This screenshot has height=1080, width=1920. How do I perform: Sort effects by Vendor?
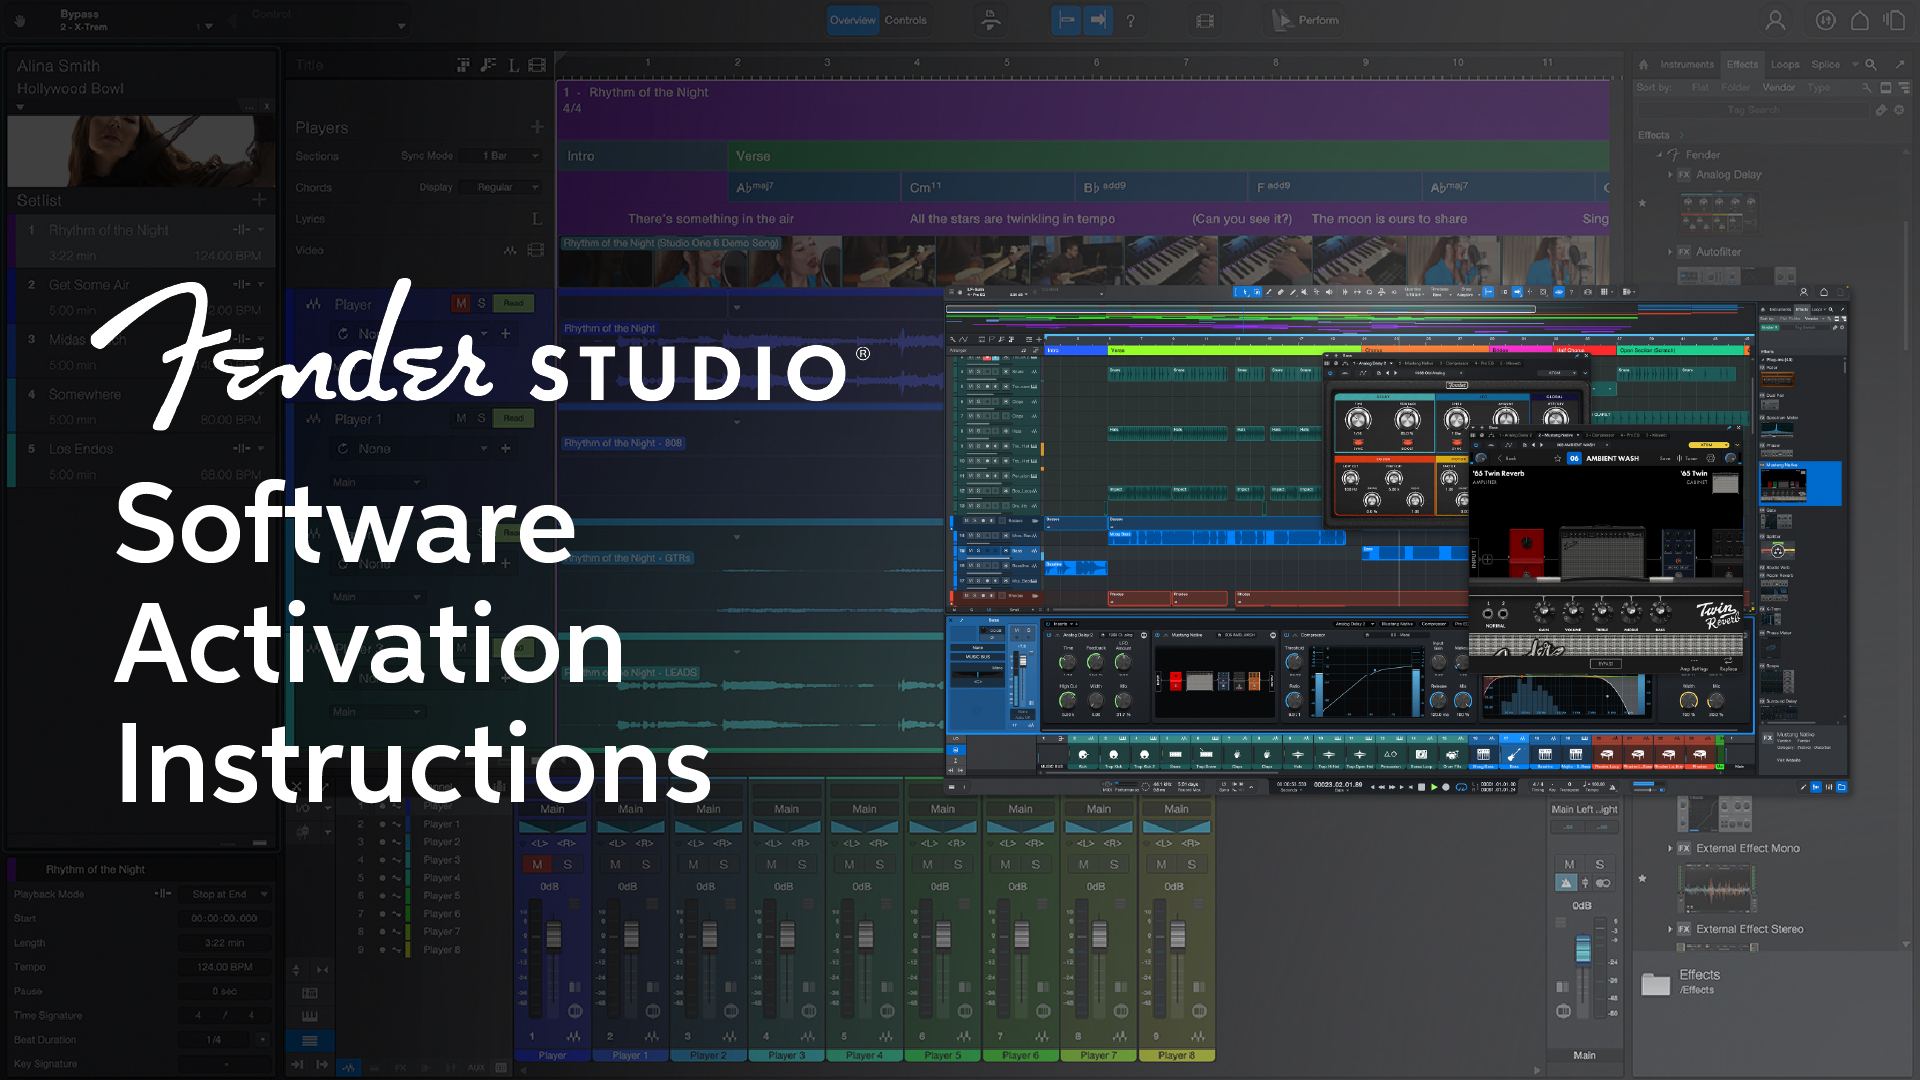click(1779, 88)
